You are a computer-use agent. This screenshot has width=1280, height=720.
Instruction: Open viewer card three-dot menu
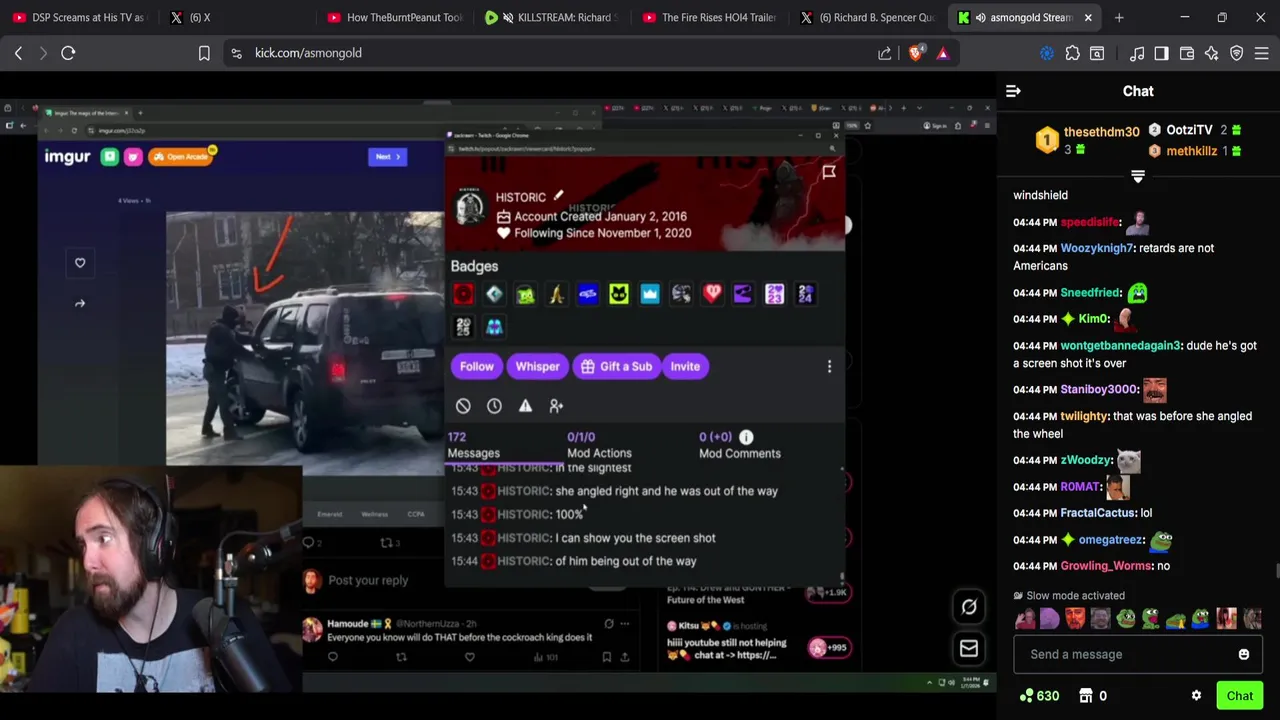pos(829,366)
